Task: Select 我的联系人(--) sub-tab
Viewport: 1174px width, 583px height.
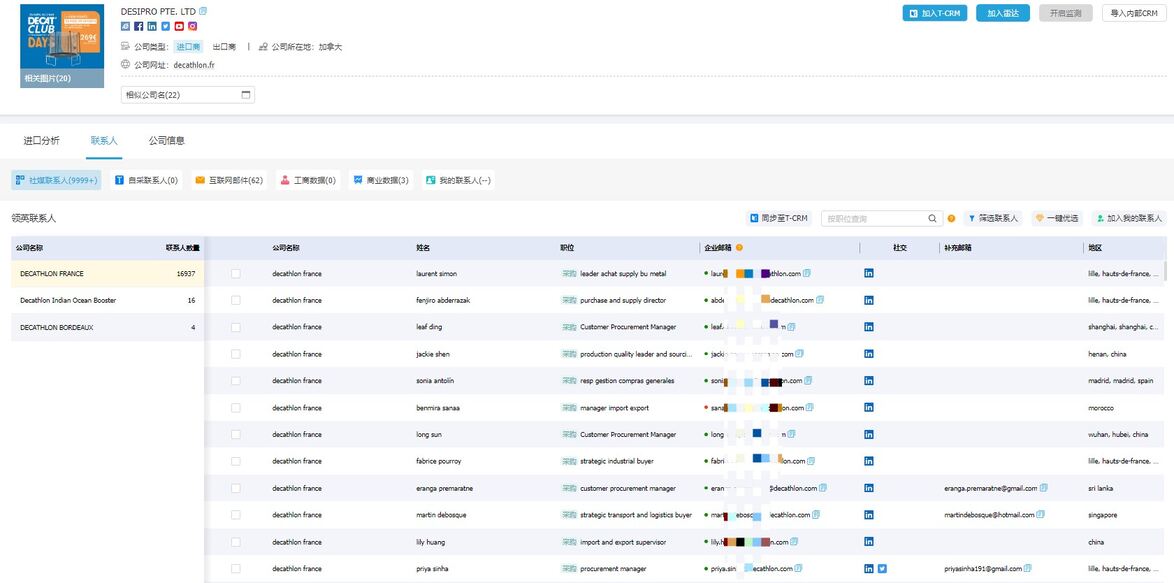Action: coord(458,180)
